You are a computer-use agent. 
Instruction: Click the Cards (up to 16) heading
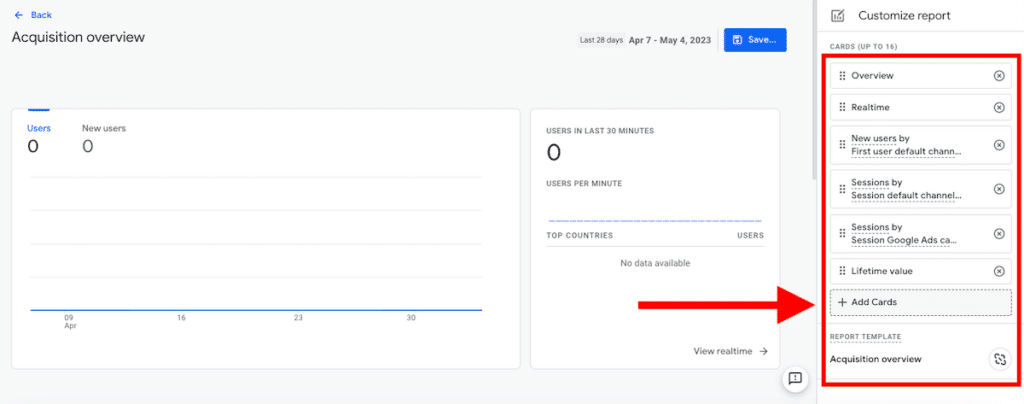(865, 47)
